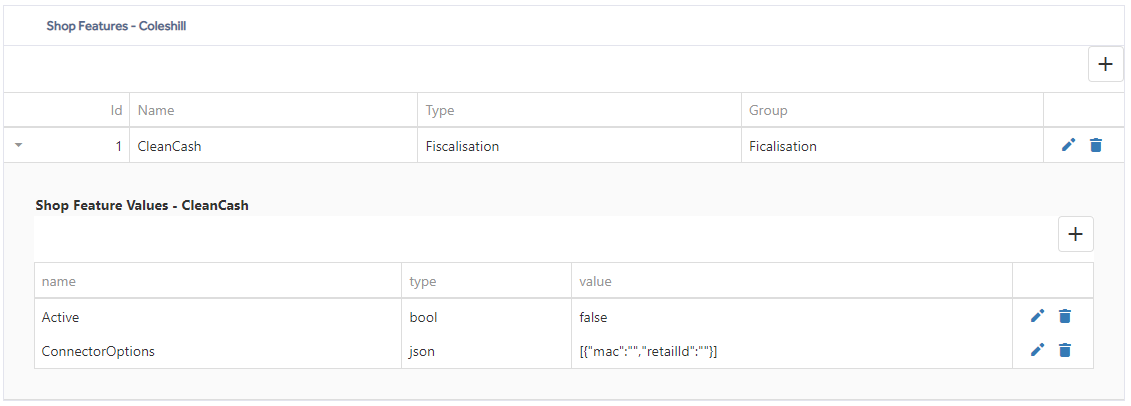
Task: Select the CleanCash name cell
Action: click(273, 146)
